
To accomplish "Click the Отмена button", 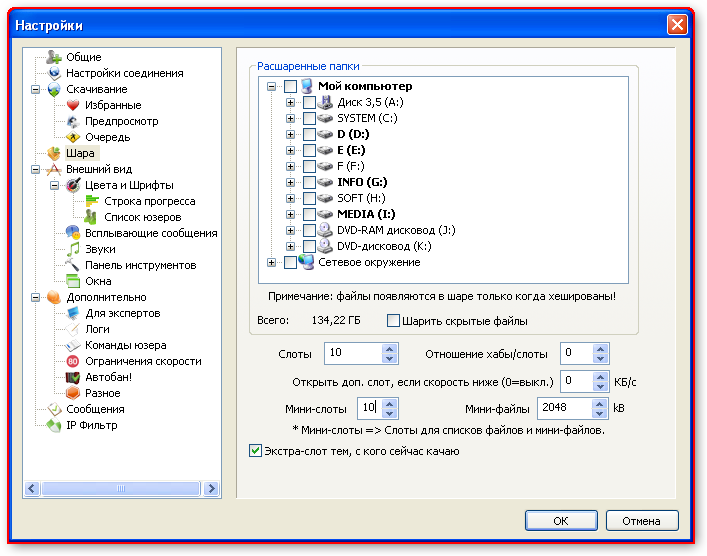I will [x=642, y=521].
